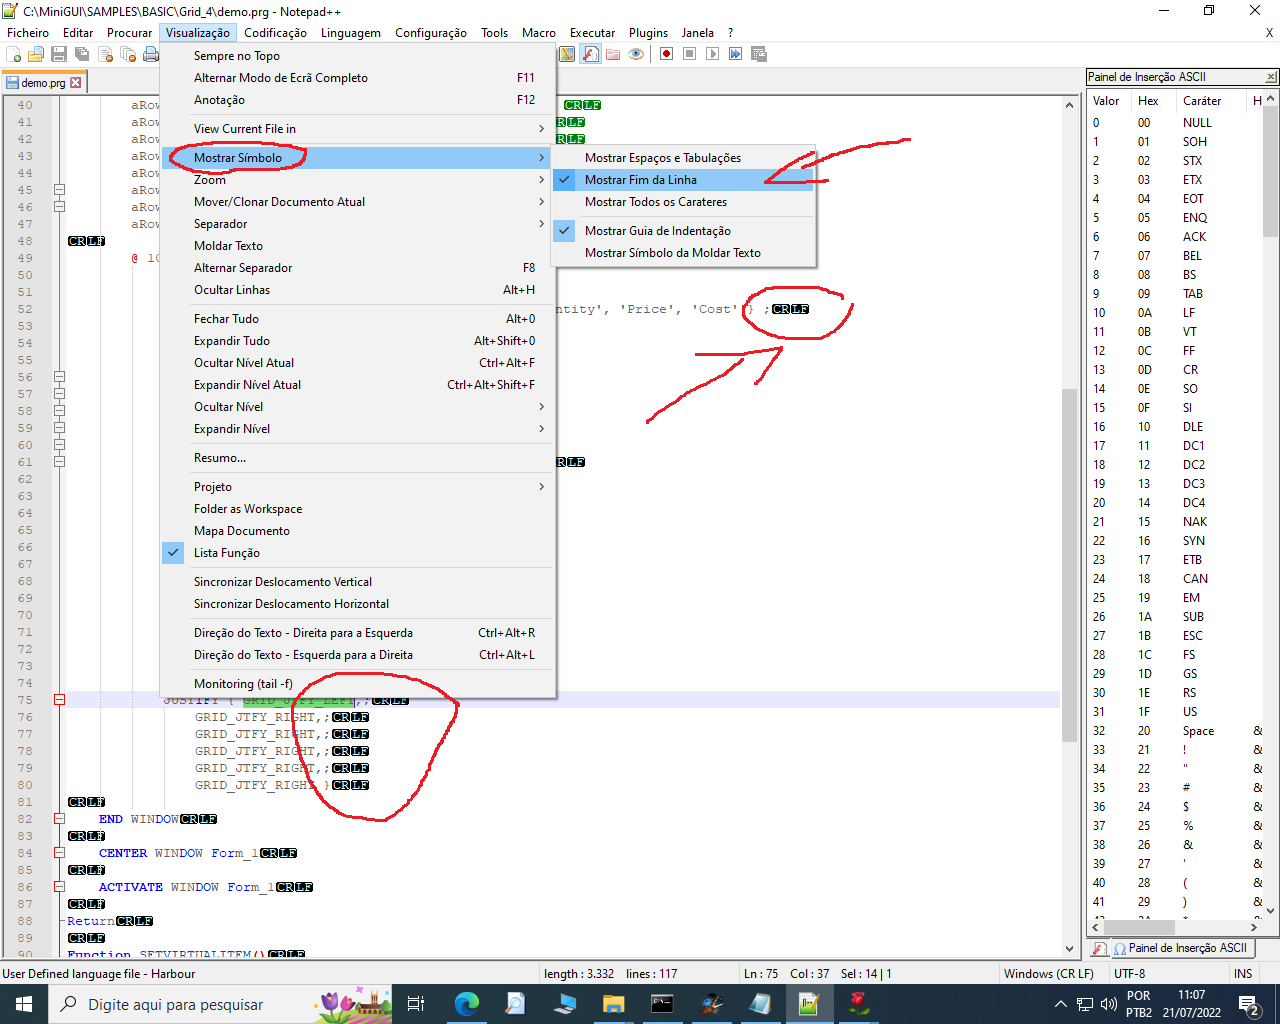Image resolution: width=1280 pixels, height=1024 pixels.
Task: Open the Plugins menu
Action: coord(648,33)
